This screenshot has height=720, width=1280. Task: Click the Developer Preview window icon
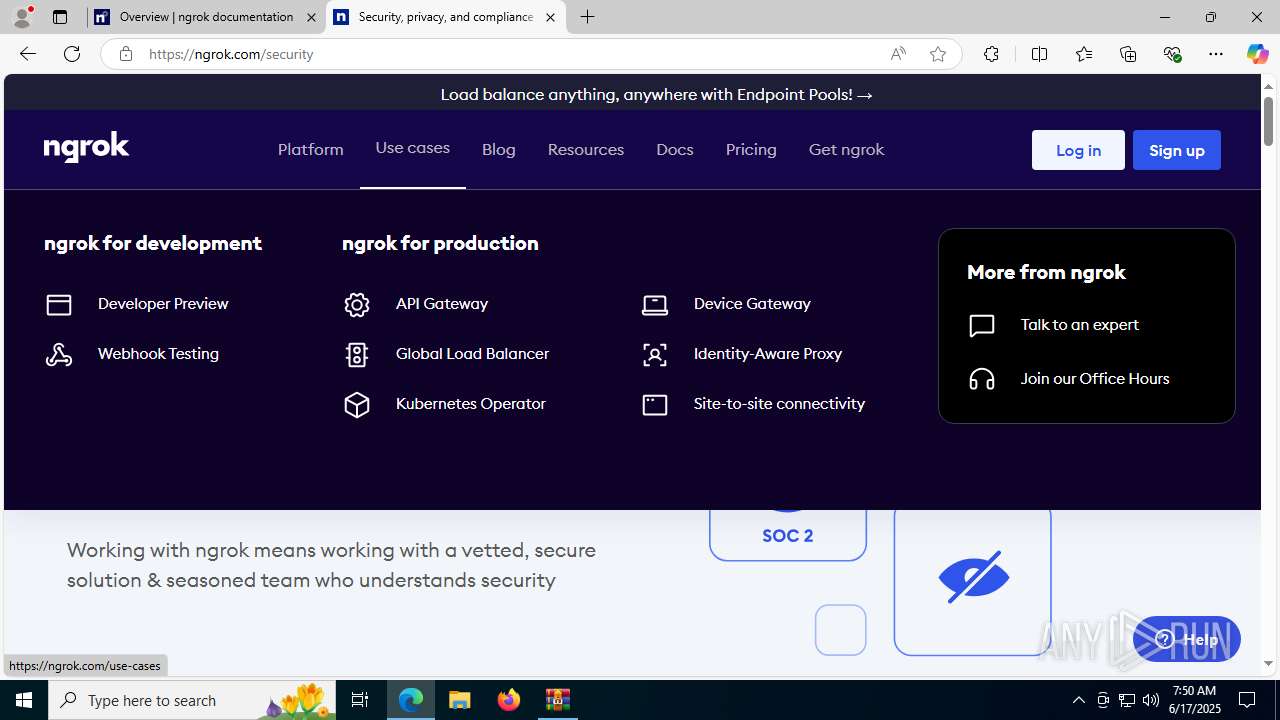point(59,304)
